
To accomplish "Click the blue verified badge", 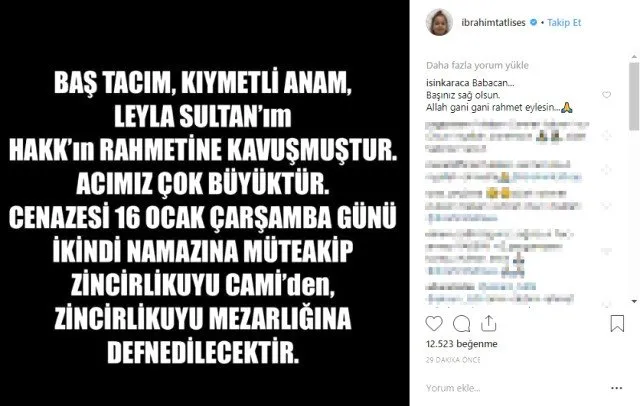I will pos(533,22).
